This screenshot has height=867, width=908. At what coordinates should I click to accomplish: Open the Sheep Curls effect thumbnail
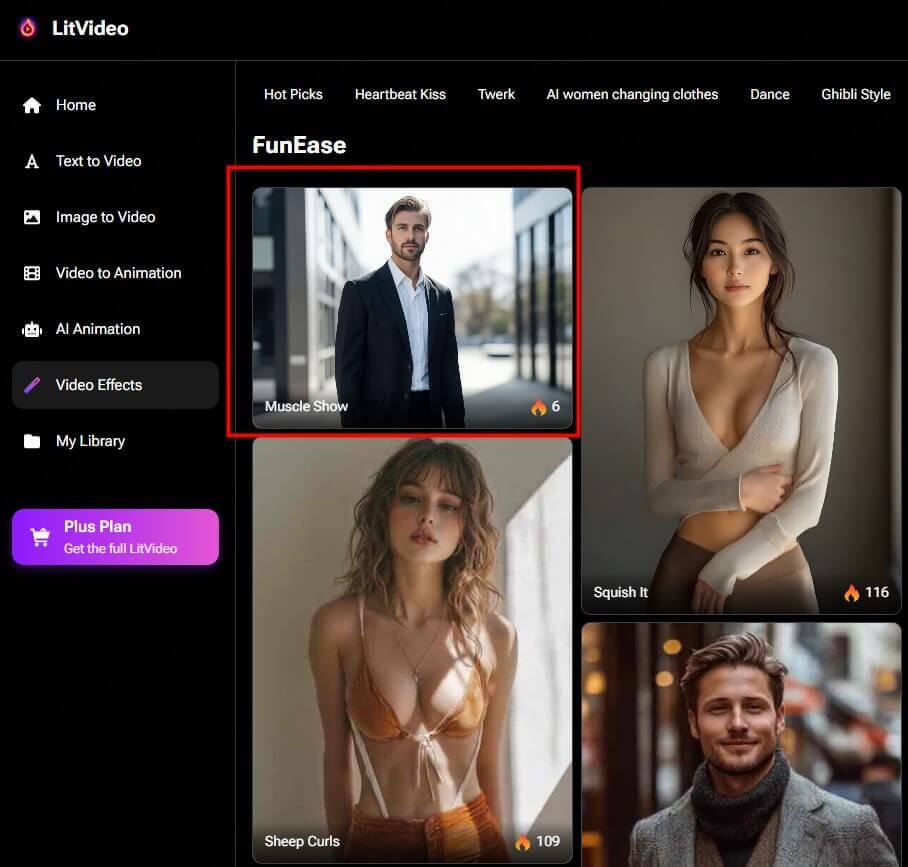coord(412,650)
